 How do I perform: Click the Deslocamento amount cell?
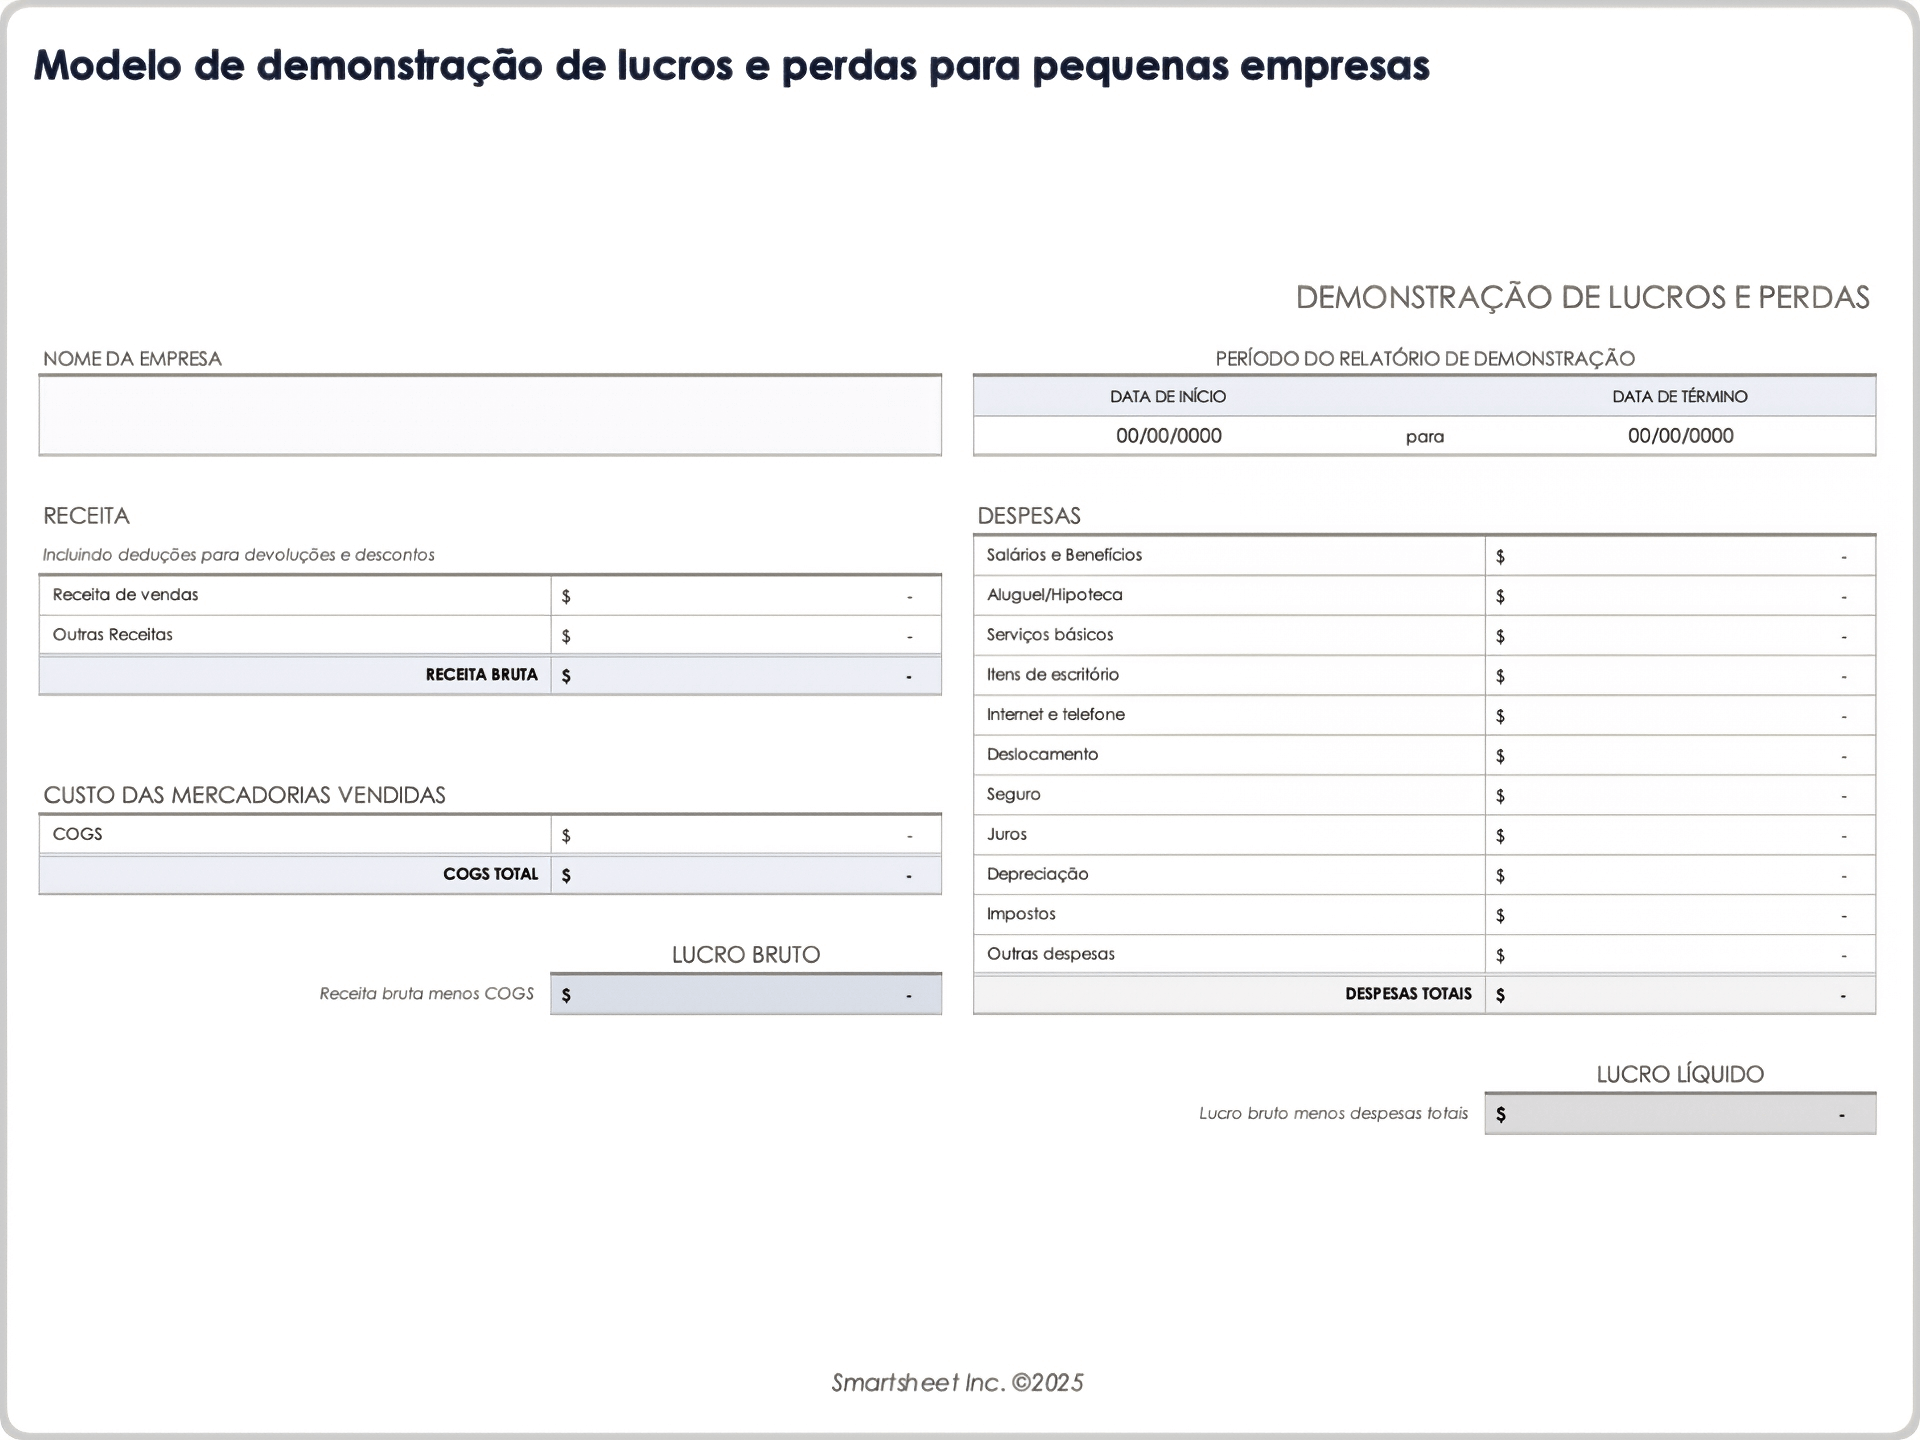pyautogui.click(x=1680, y=754)
